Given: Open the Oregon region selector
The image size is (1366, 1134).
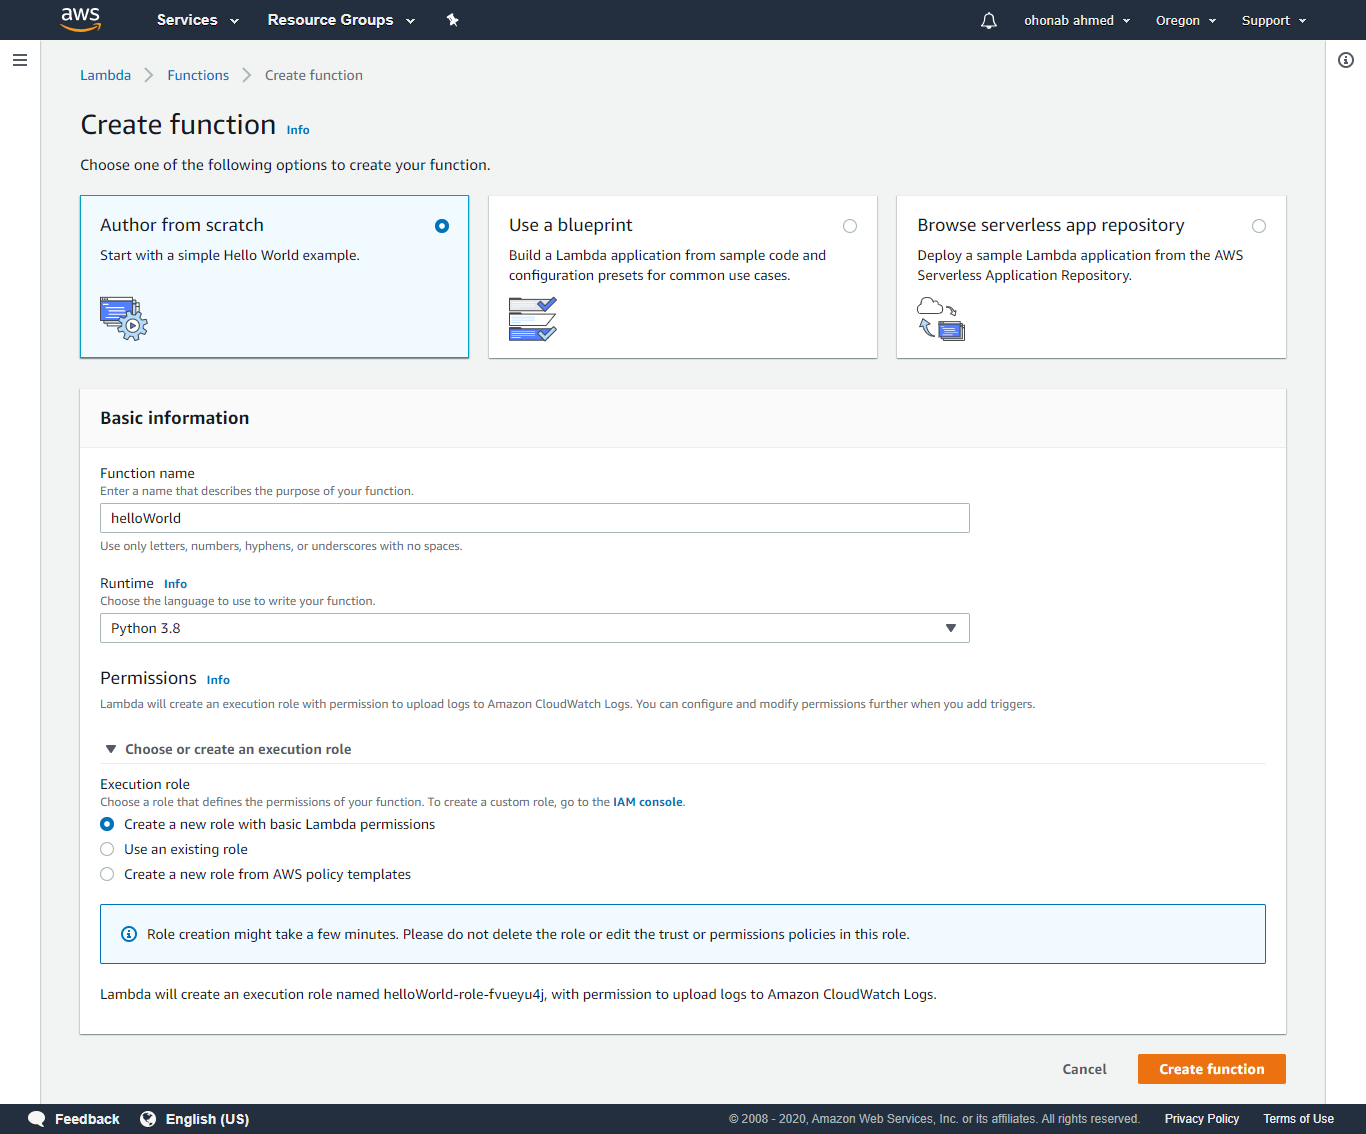Looking at the screenshot, I should click(1186, 20).
